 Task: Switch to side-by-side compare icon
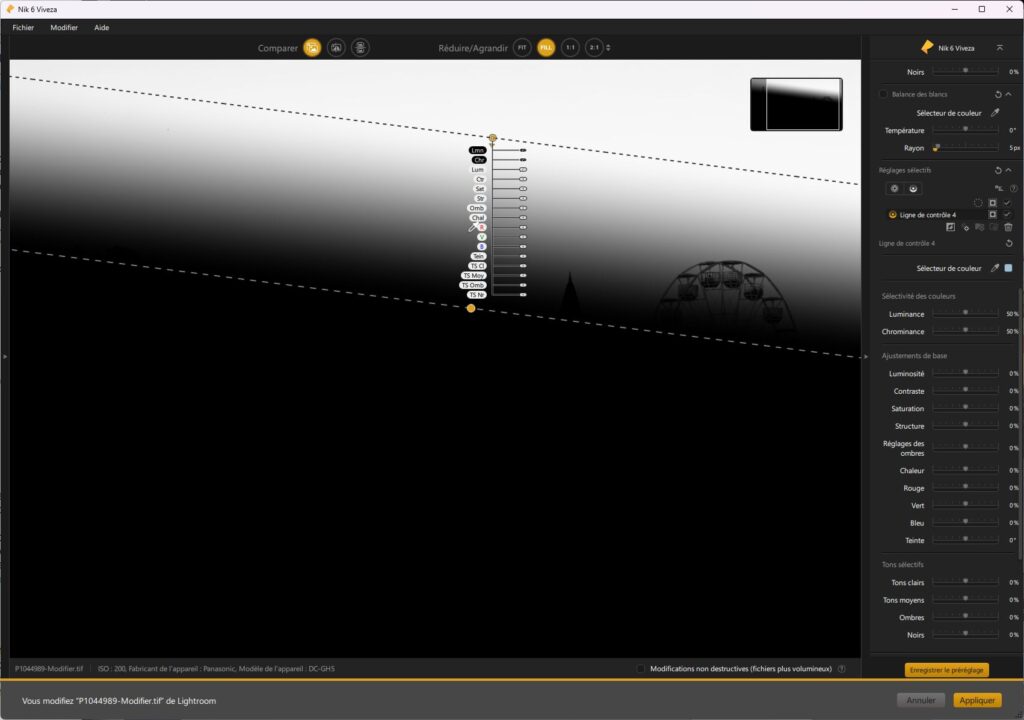click(360, 48)
